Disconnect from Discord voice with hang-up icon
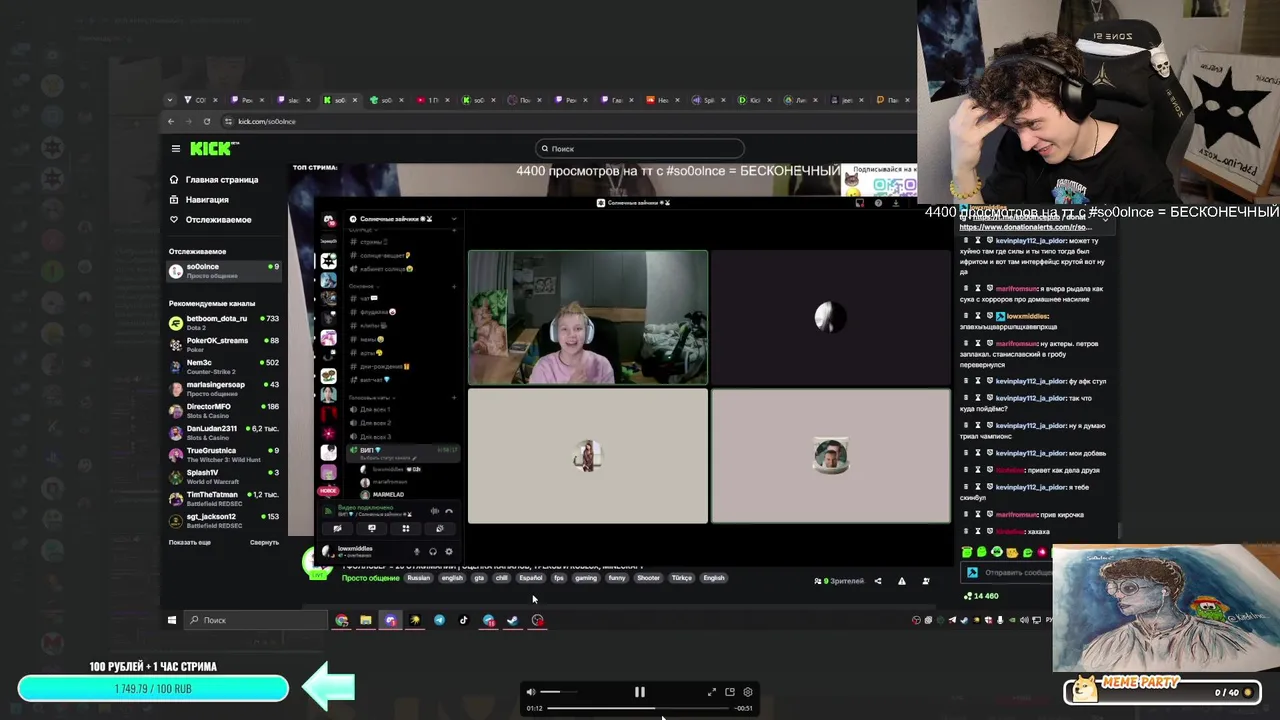The height and width of the screenshot is (720, 1280). [x=449, y=512]
